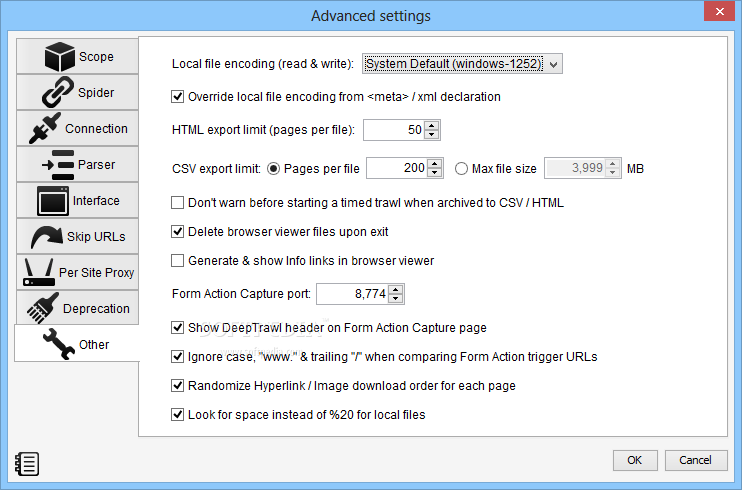The width and height of the screenshot is (742, 490).
Task: Select the Pages per file radio button
Action: pos(274,169)
